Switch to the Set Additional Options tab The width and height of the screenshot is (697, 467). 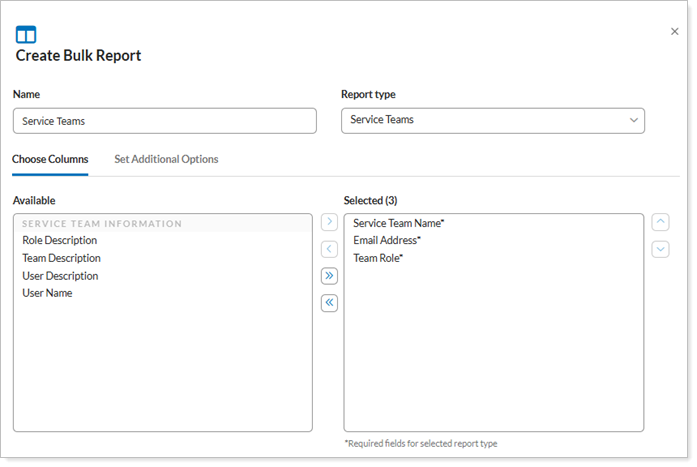[x=166, y=159]
